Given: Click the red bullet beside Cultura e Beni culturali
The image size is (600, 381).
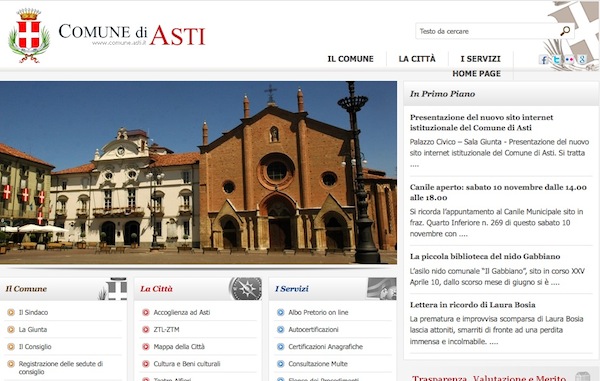Looking at the screenshot, I should click(x=146, y=364).
